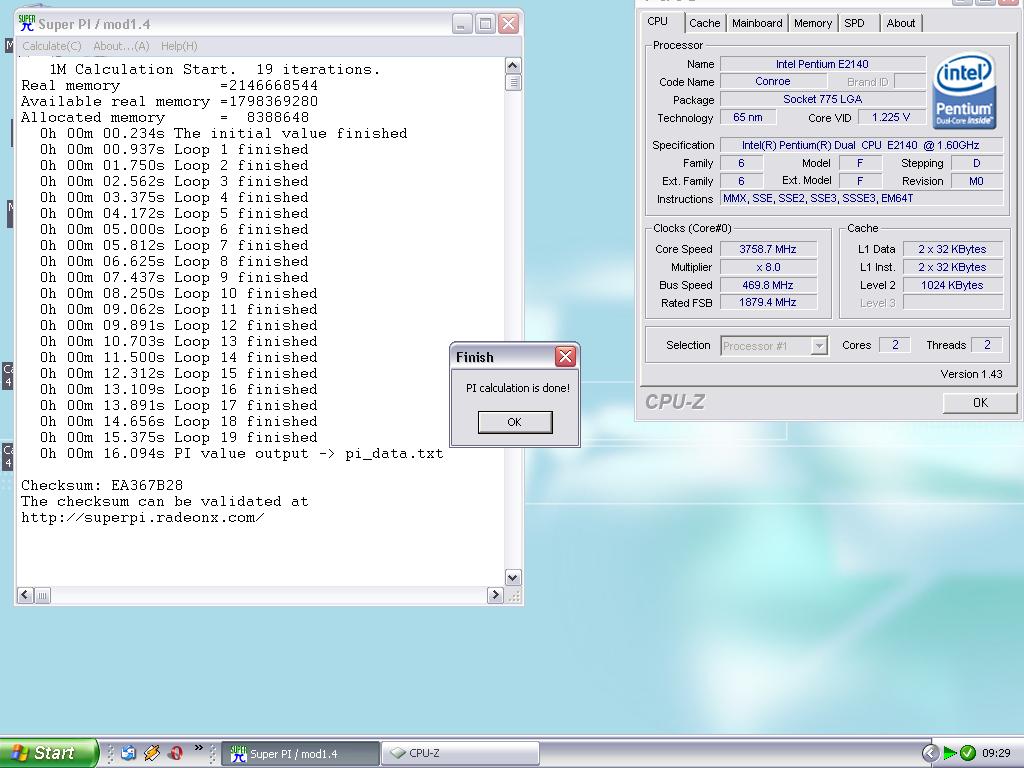Open the About...(A) menu in Super PI

click(x=121, y=46)
